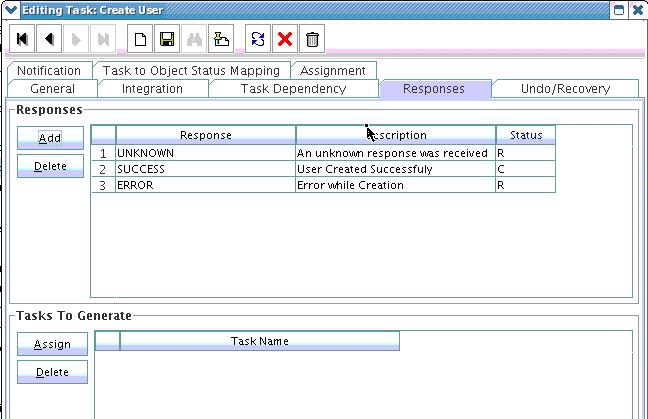Refresh the form with blue arrows icon
Viewport: 648px width, 419px height.
click(x=258, y=39)
